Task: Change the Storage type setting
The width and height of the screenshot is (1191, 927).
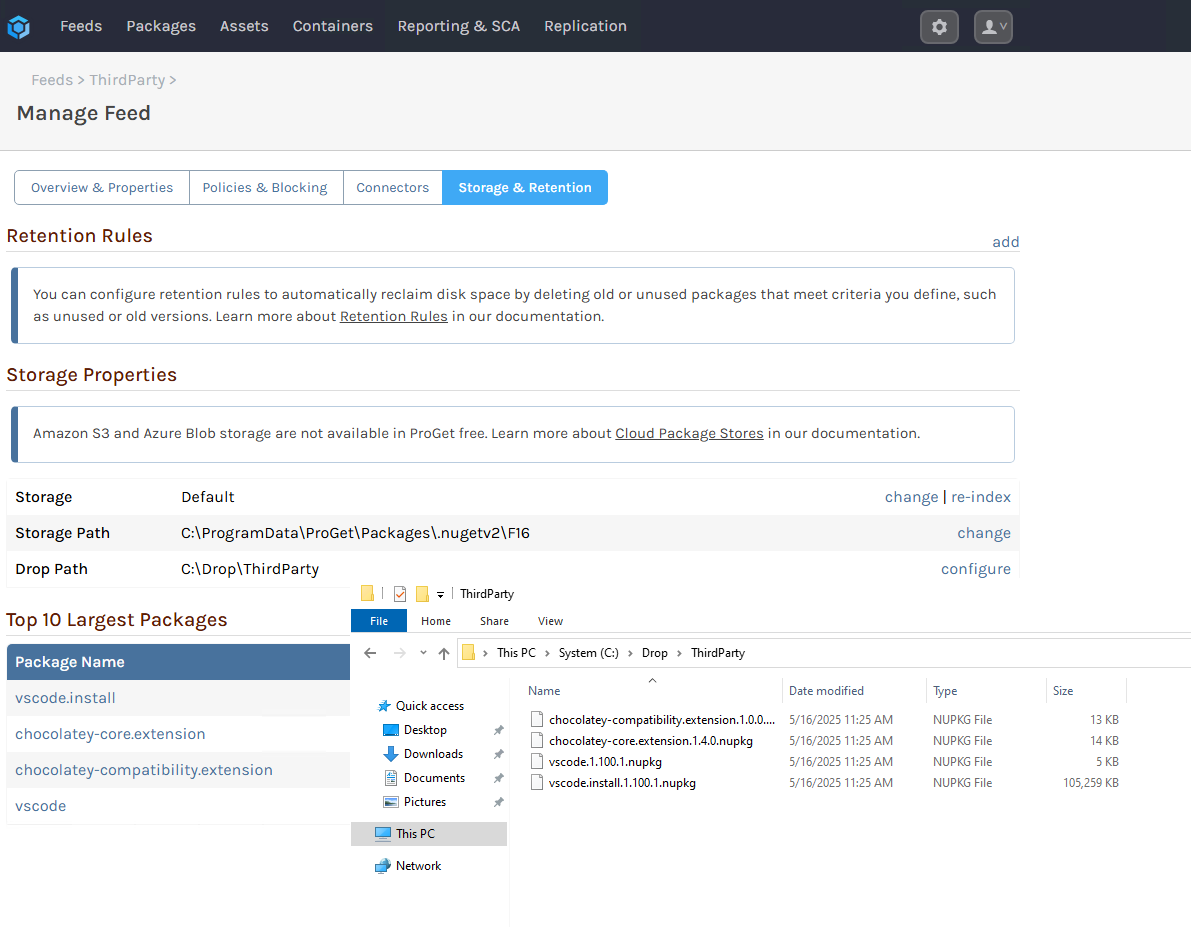Action: 911,497
